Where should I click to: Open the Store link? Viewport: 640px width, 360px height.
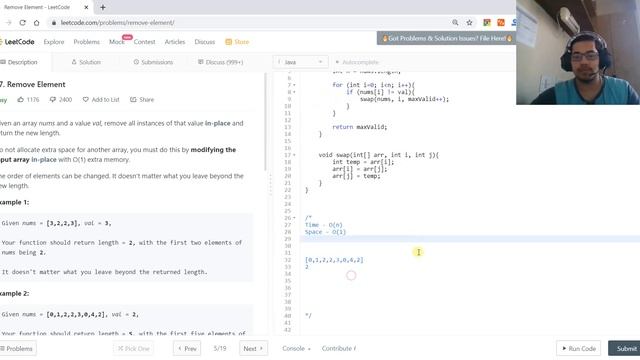[237, 42]
